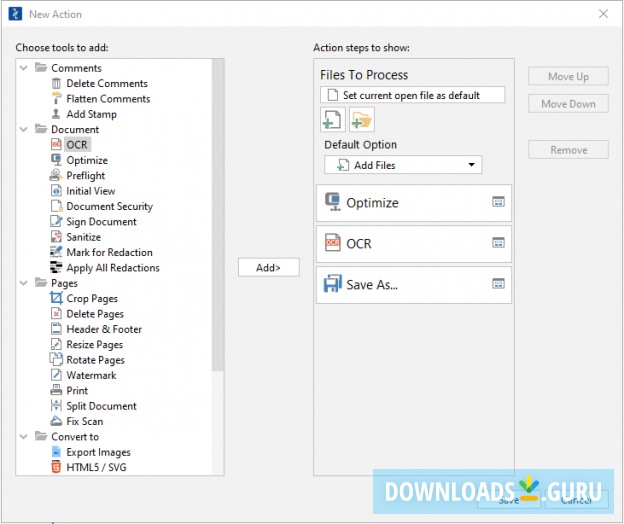
Task: Click the Export Images icon
Action: 56,452
